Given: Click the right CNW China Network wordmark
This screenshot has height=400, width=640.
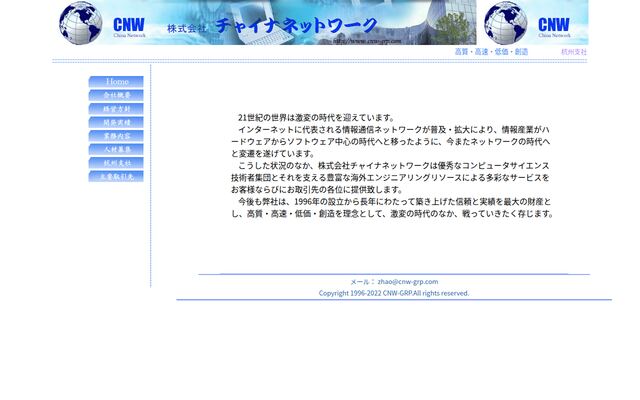Looking at the screenshot, I should click(554, 27).
